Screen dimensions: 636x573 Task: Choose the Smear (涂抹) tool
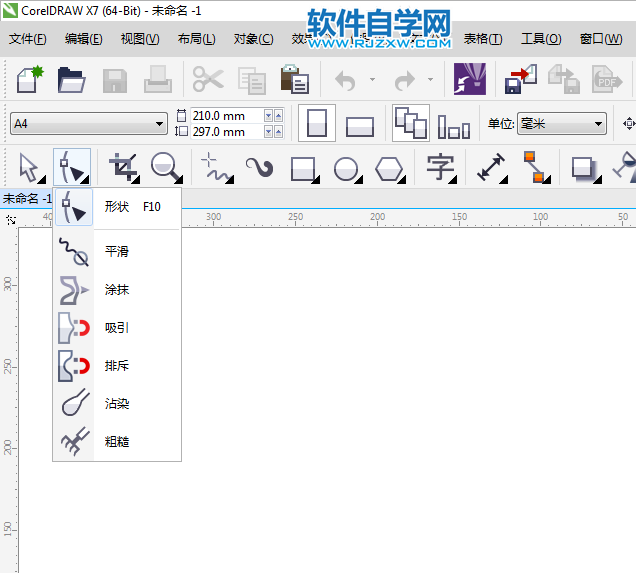click(115, 290)
